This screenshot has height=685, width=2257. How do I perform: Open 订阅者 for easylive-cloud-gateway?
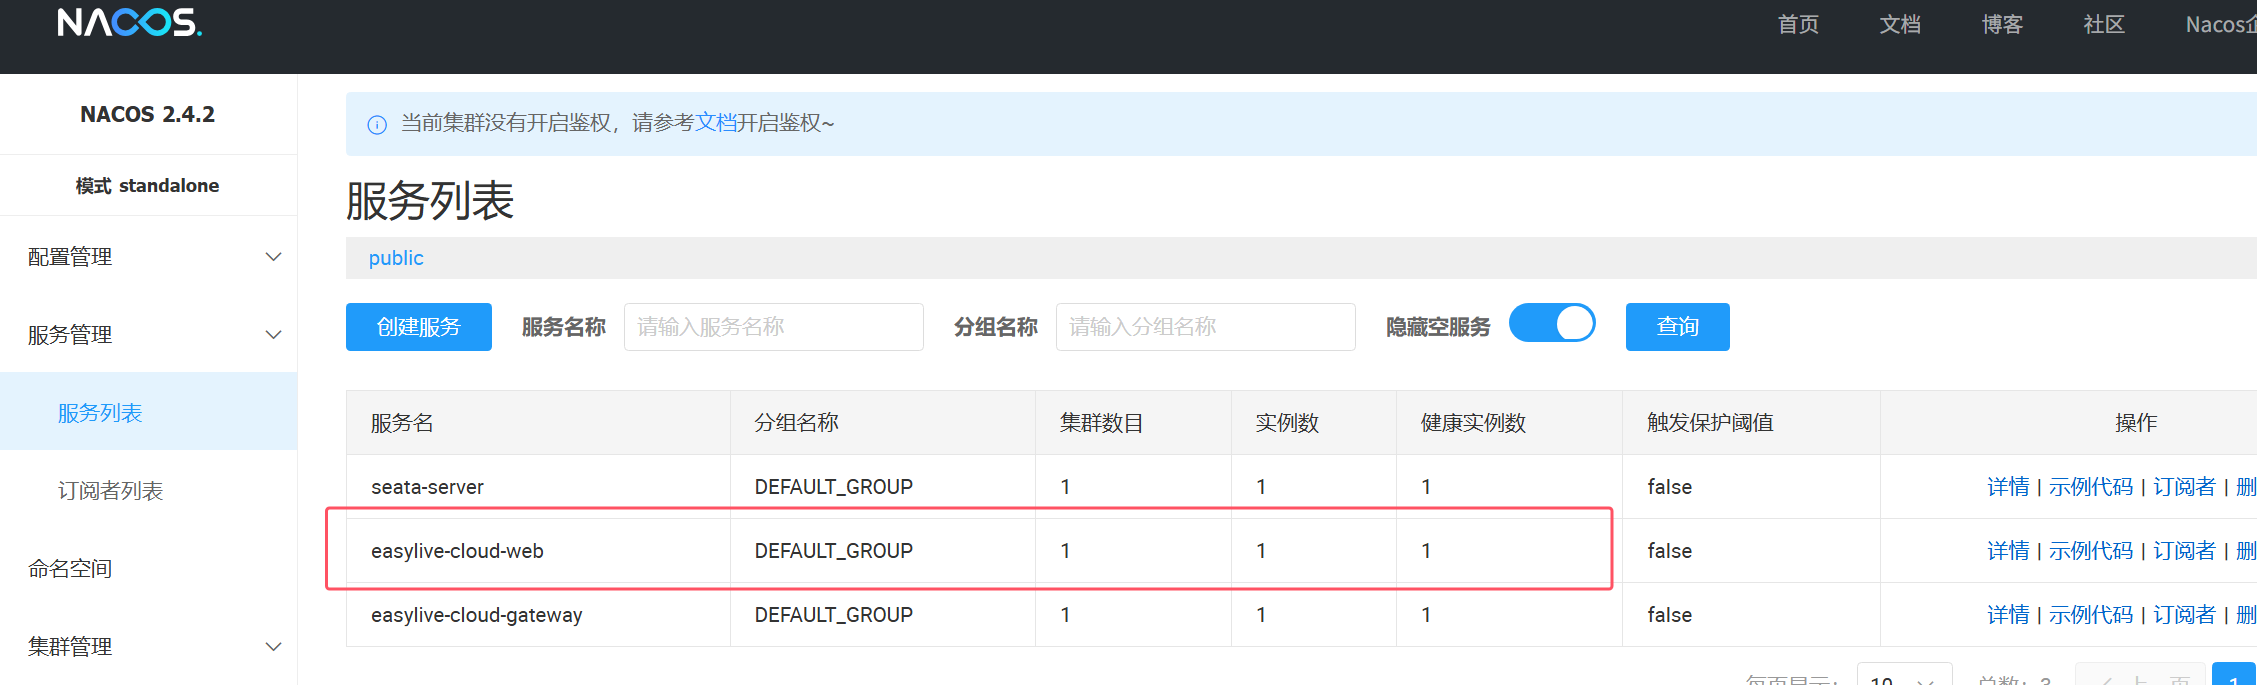2184,615
